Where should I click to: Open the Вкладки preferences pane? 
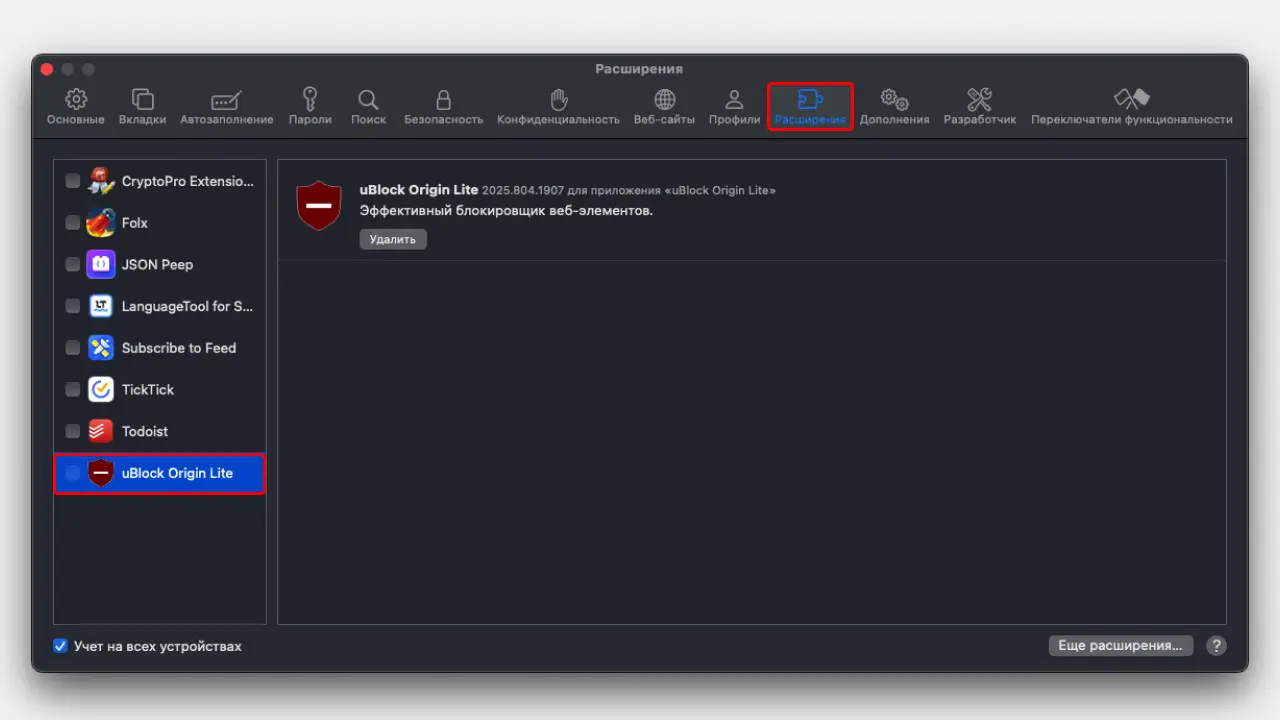pyautogui.click(x=142, y=107)
